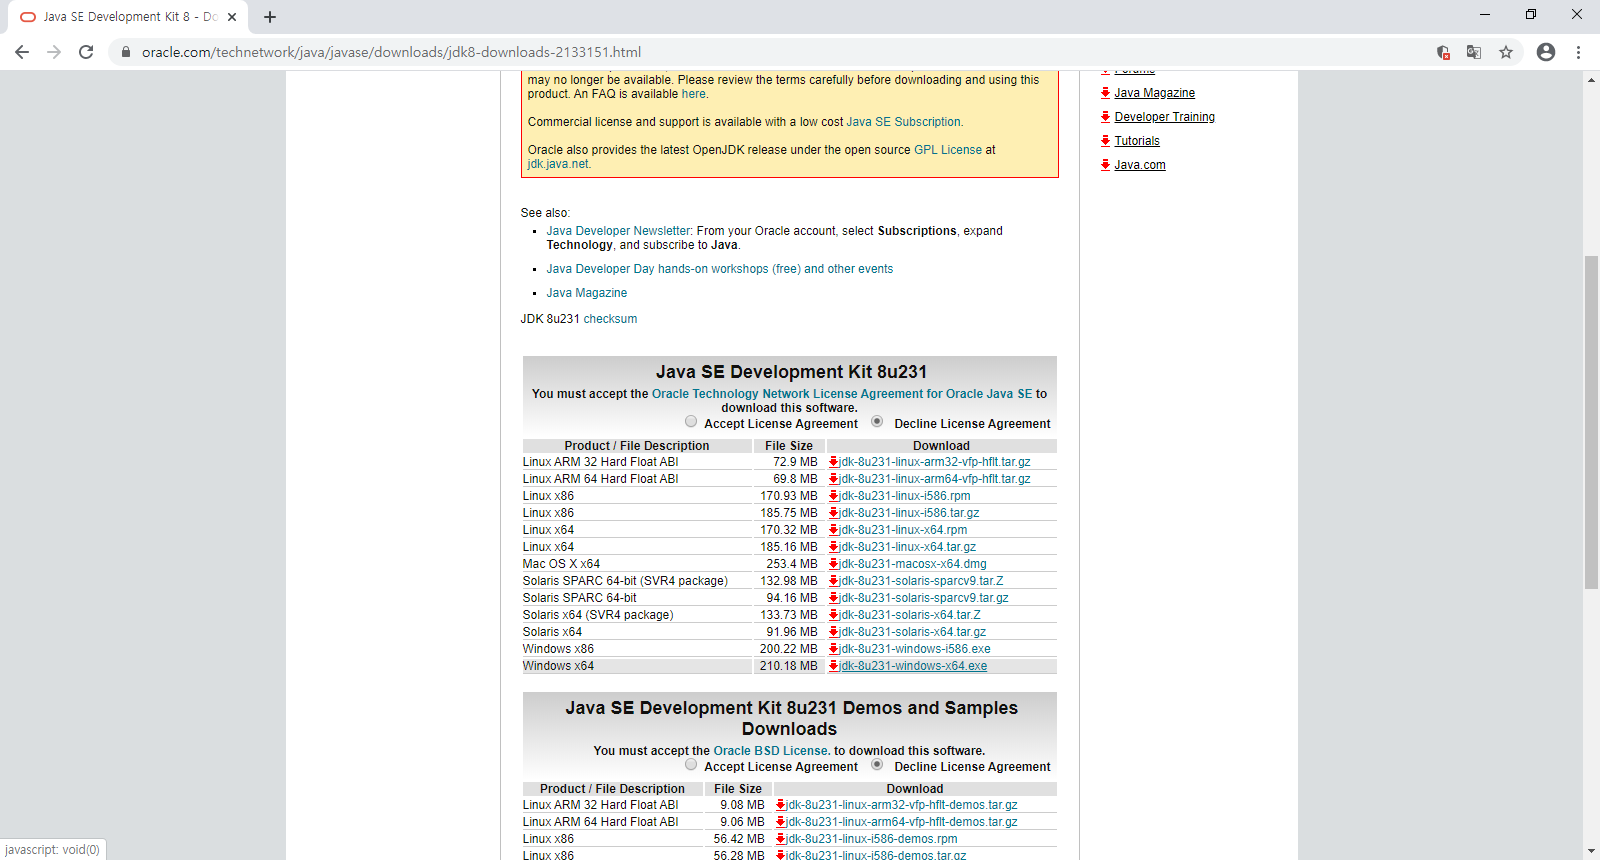Image resolution: width=1600 pixels, height=860 pixels.
Task: View site lock security info
Action: 126,52
